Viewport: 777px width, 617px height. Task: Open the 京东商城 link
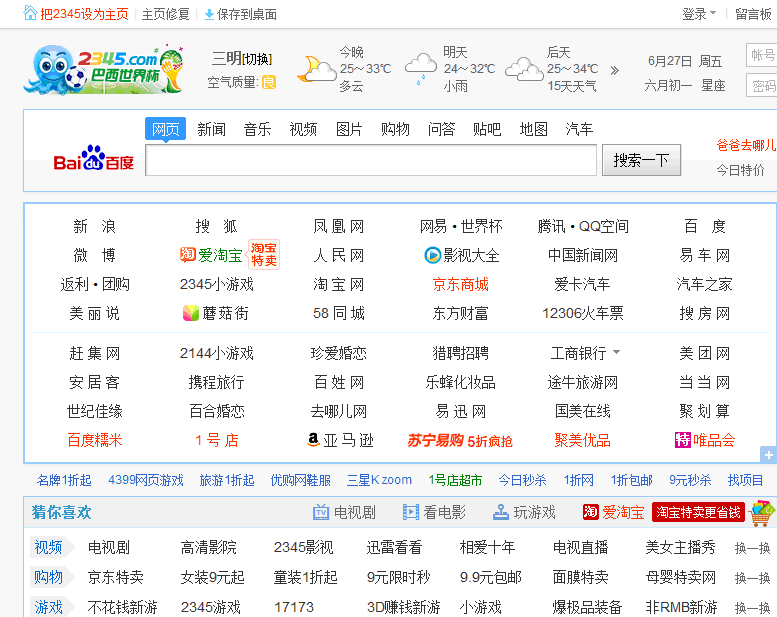(x=461, y=284)
